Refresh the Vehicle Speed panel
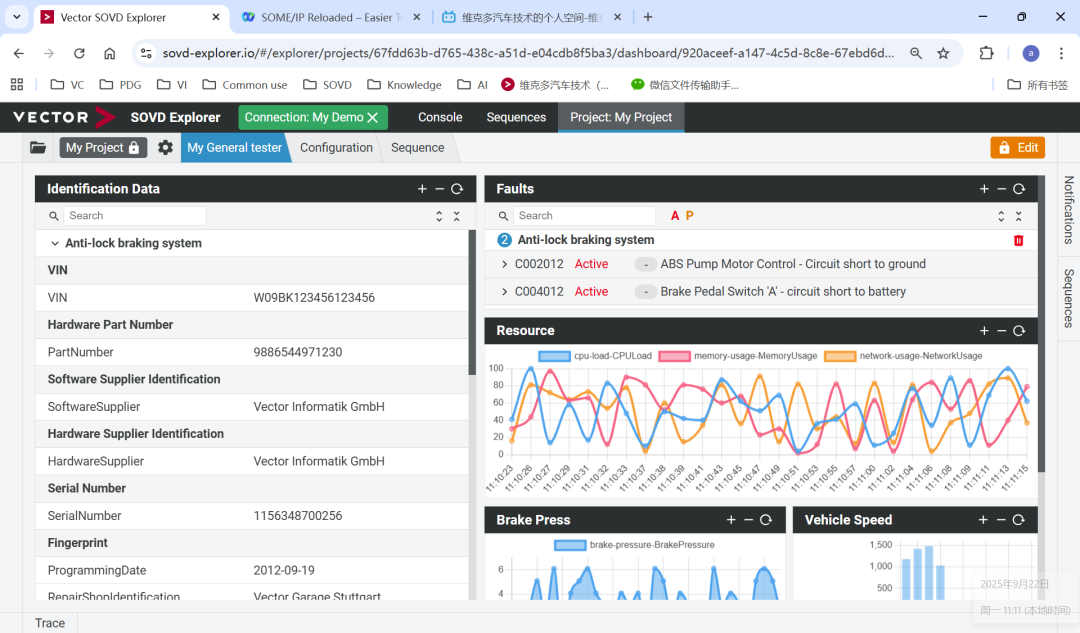This screenshot has width=1080, height=633. click(1018, 520)
